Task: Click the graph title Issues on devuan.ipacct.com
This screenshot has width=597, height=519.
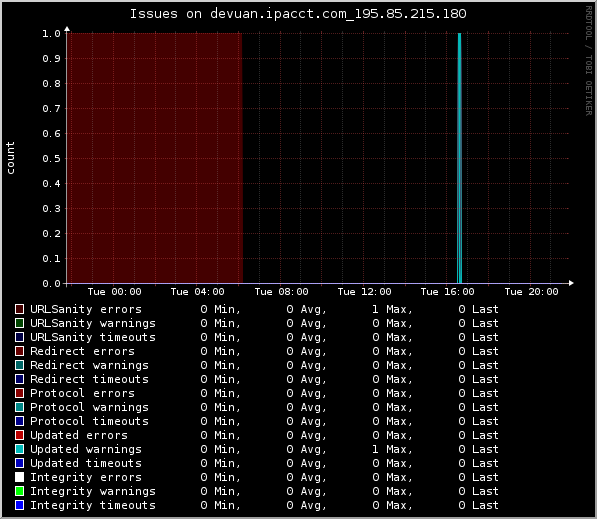Action: 298,14
